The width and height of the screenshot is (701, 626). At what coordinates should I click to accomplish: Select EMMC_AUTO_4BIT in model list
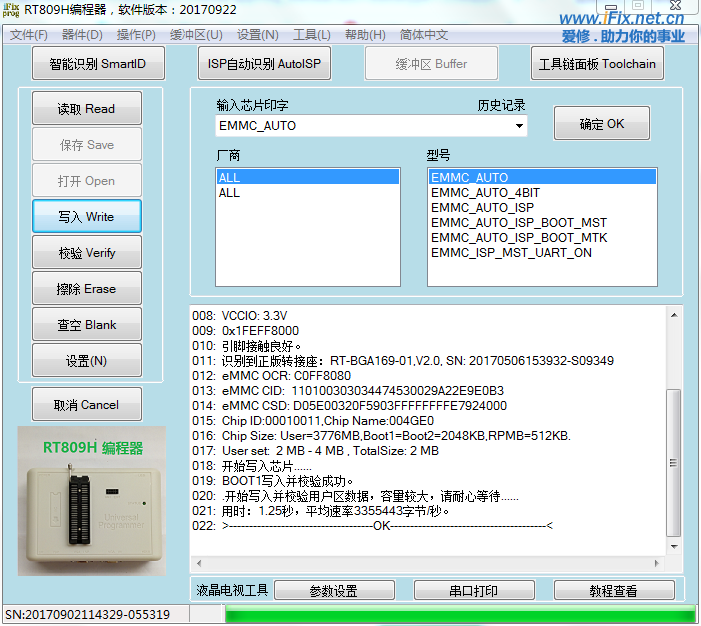point(485,193)
